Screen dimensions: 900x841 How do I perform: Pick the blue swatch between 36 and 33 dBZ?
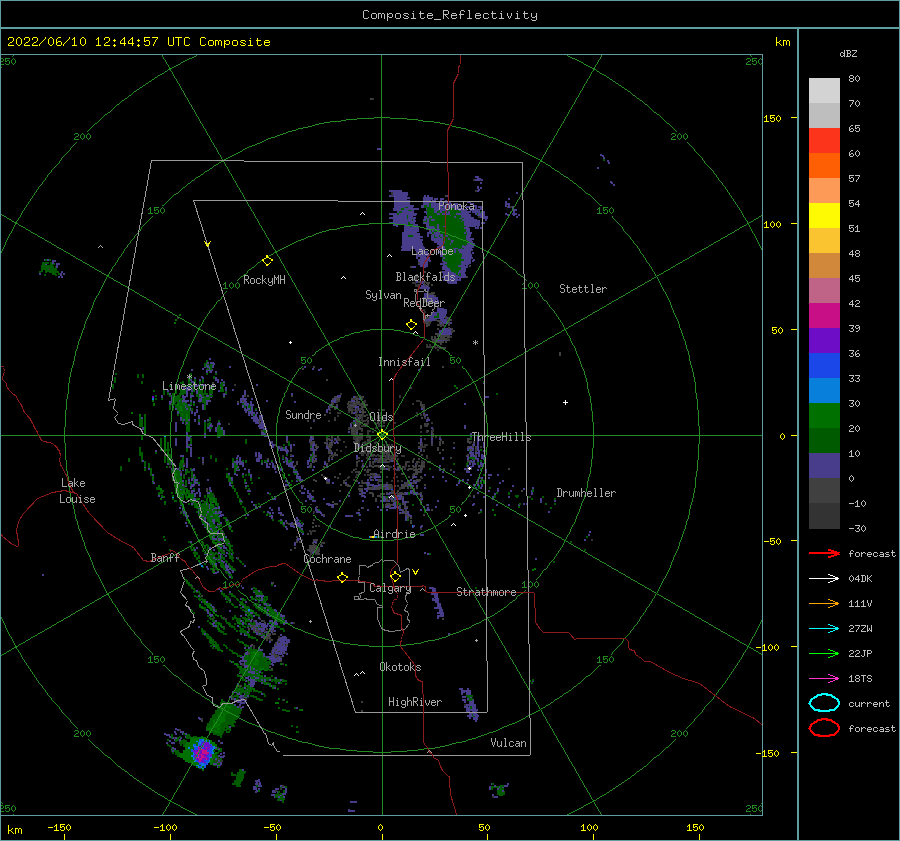pos(824,366)
